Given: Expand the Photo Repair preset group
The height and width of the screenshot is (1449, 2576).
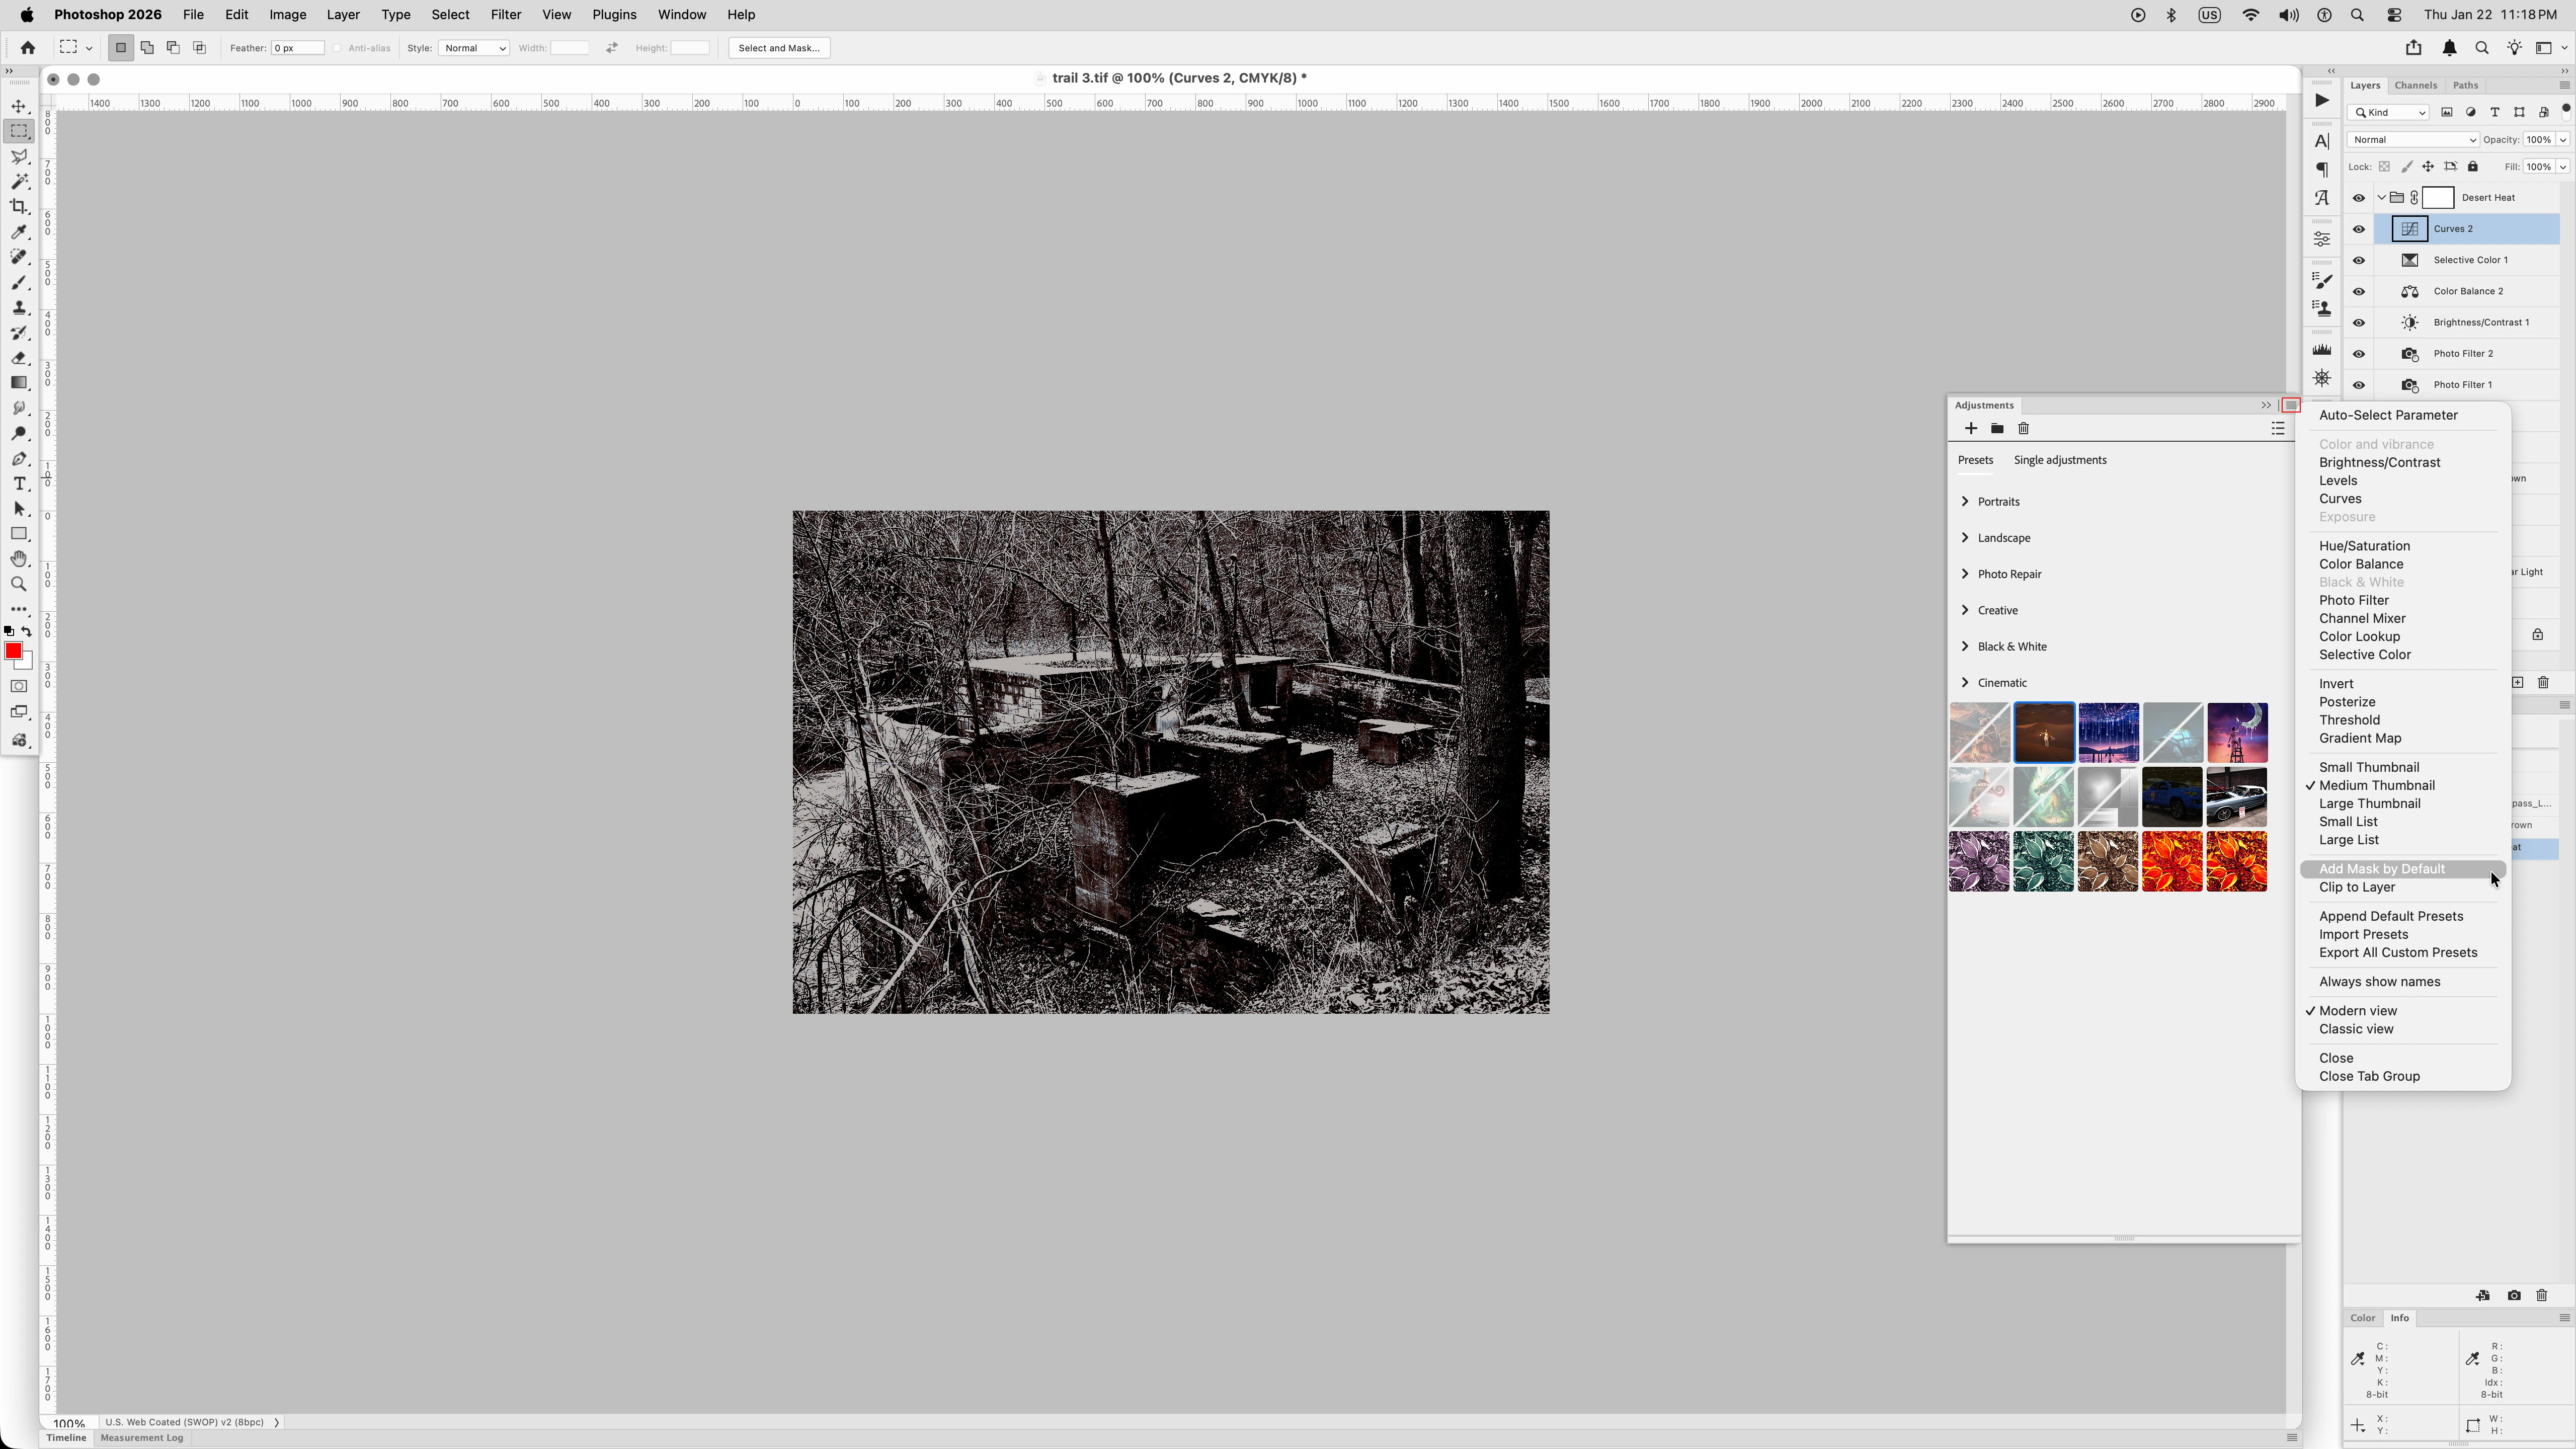Looking at the screenshot, I should click(x=1965, y=573).
